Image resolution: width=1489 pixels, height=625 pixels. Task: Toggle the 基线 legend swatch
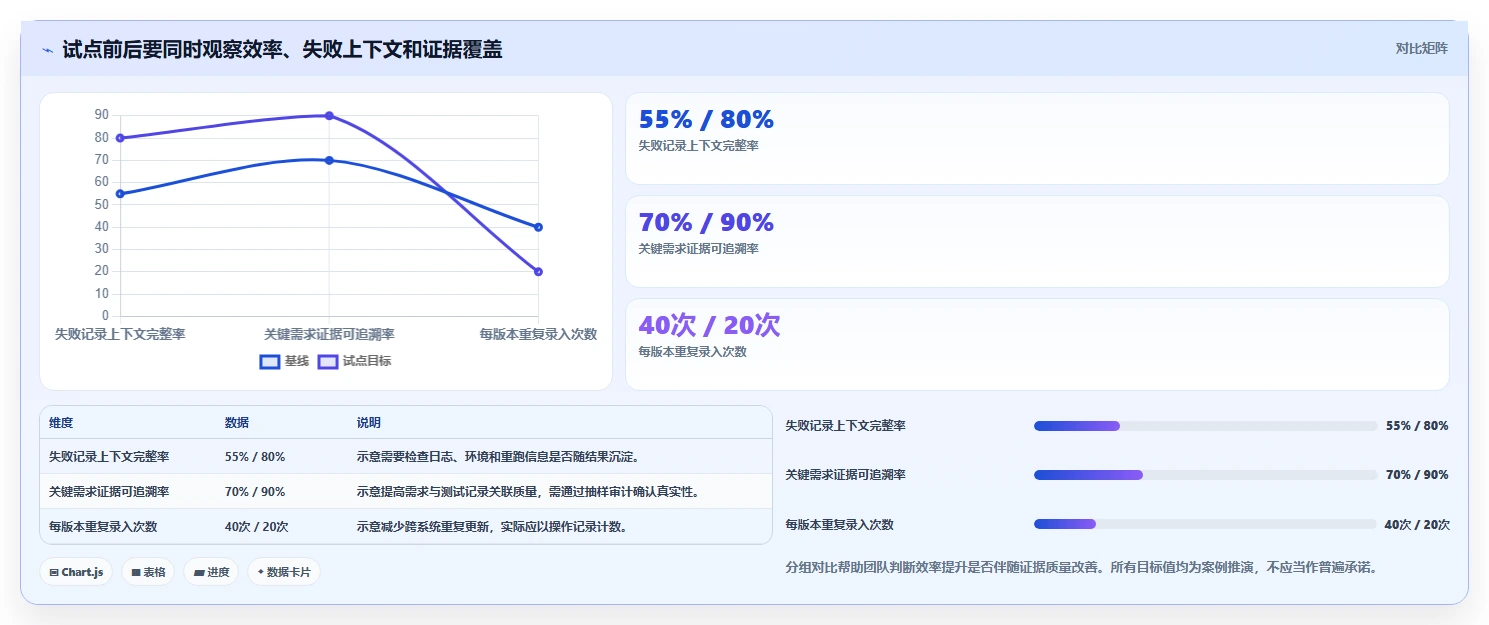click(269, 362)
